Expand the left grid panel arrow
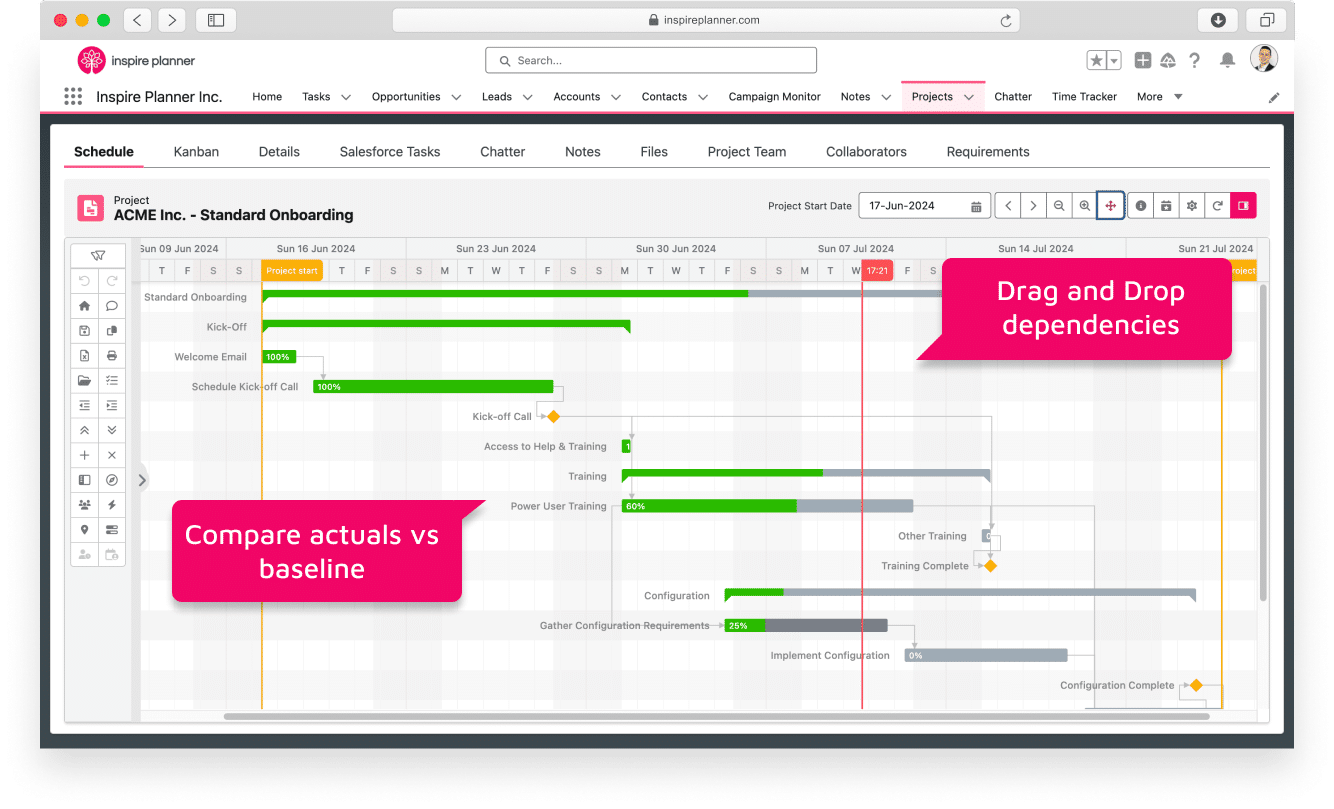The height and width of the screenshot is (809, 1334). tap(142, 480)
